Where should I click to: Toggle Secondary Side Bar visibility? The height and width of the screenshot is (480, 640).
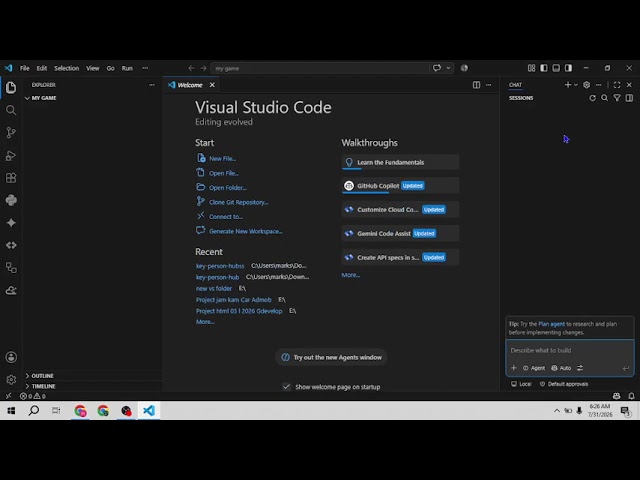coord(568,68)
